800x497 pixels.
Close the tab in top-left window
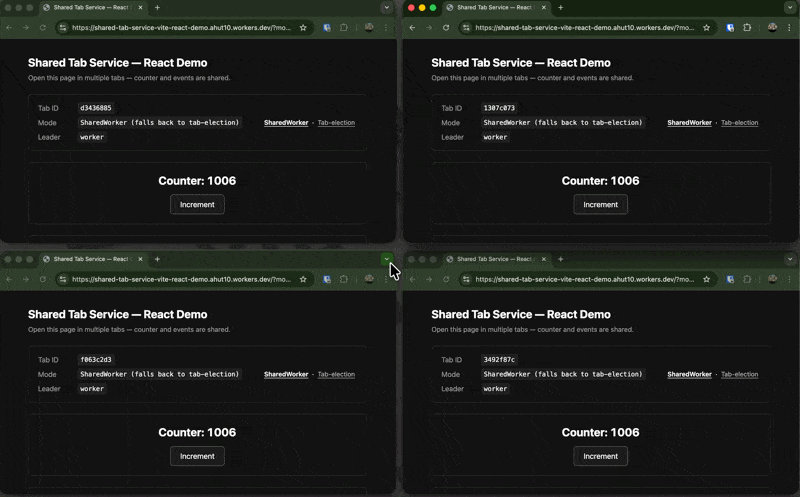point(140,8)
